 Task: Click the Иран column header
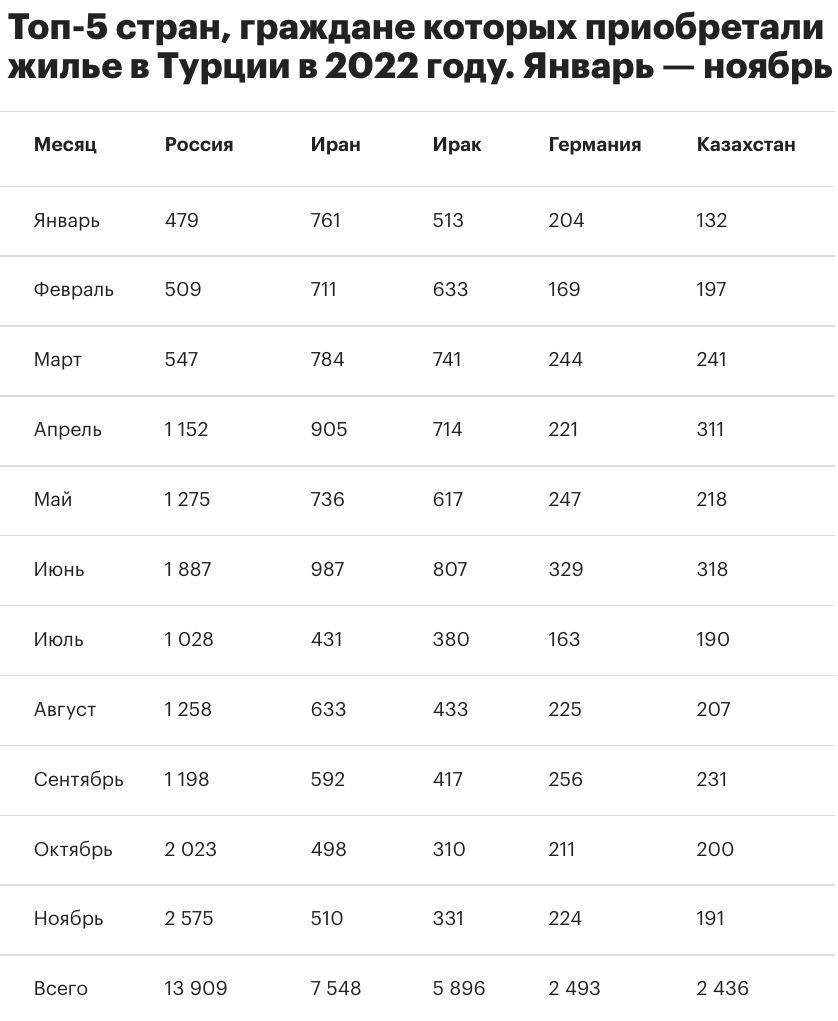point(335,145)
